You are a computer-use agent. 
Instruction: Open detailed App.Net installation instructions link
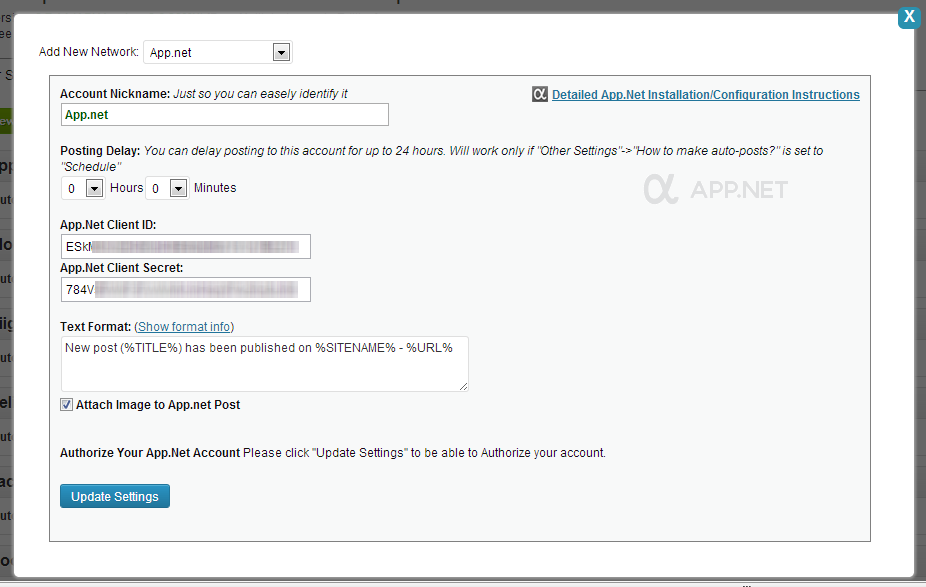(x=706, y=94)
